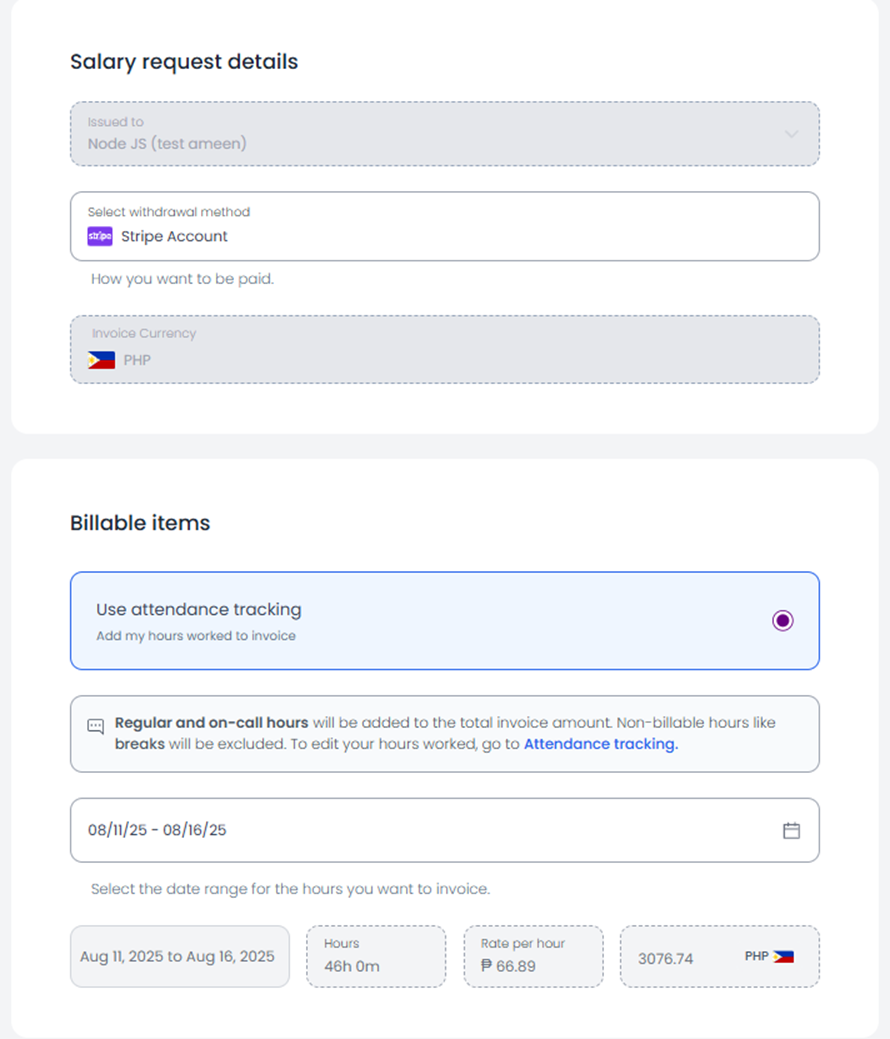Click the peso sign in Rate per hour
This screenshot has height=1039, width=890.
pyautogui.click(x=486, y=965)
